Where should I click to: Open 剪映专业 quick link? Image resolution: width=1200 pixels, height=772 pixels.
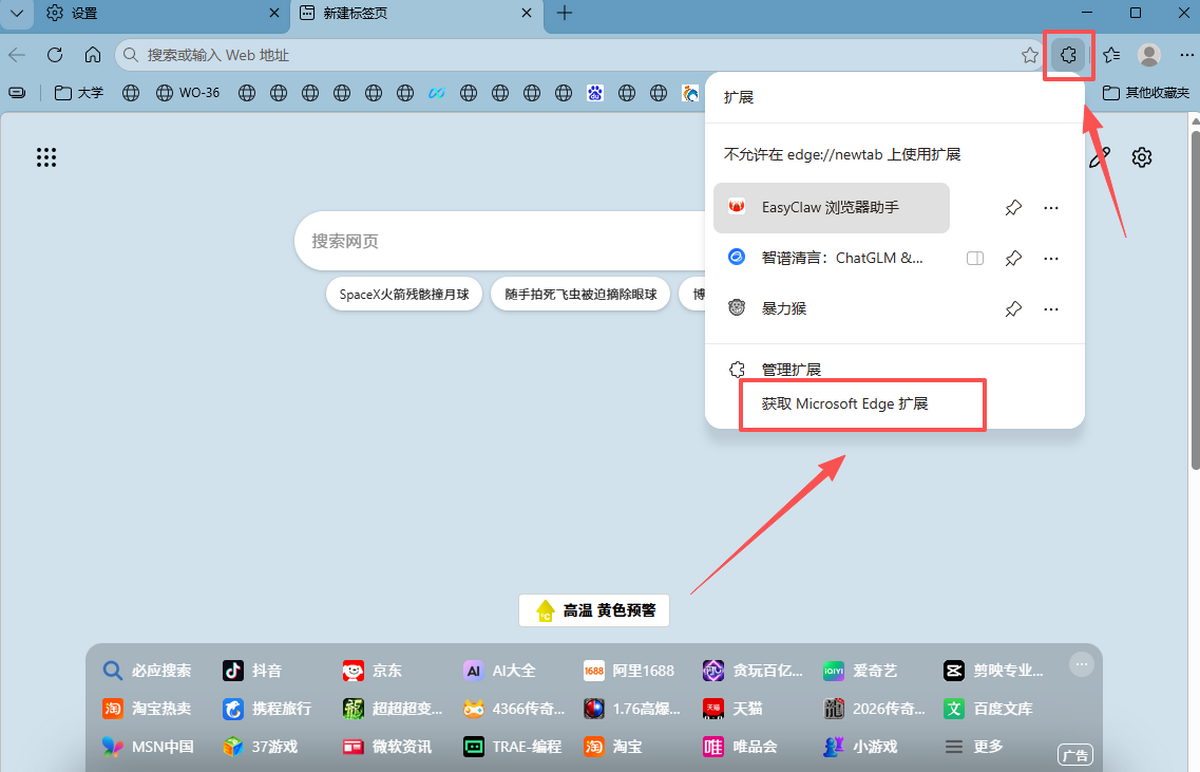coord(994,670)
